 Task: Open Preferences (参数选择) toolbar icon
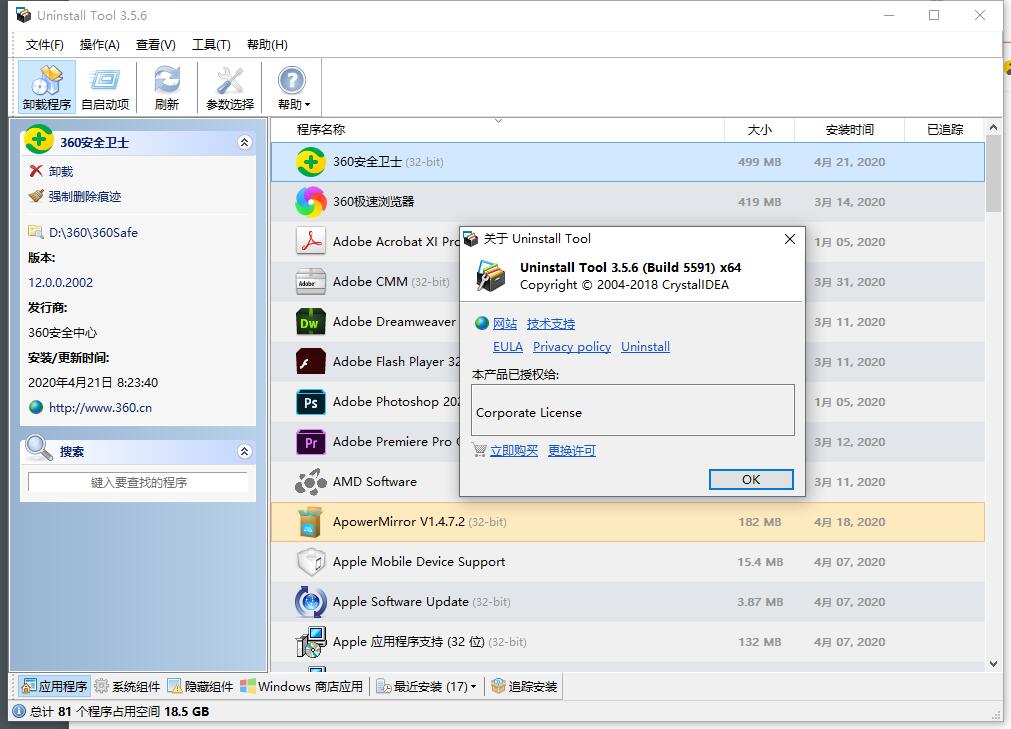point(230,87)
